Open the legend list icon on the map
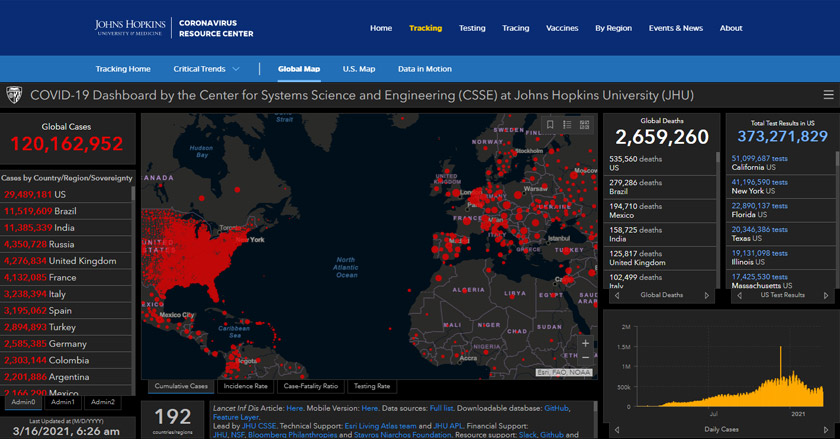The image size is (840, 439). pyautogui.click(x=567, y=125)
